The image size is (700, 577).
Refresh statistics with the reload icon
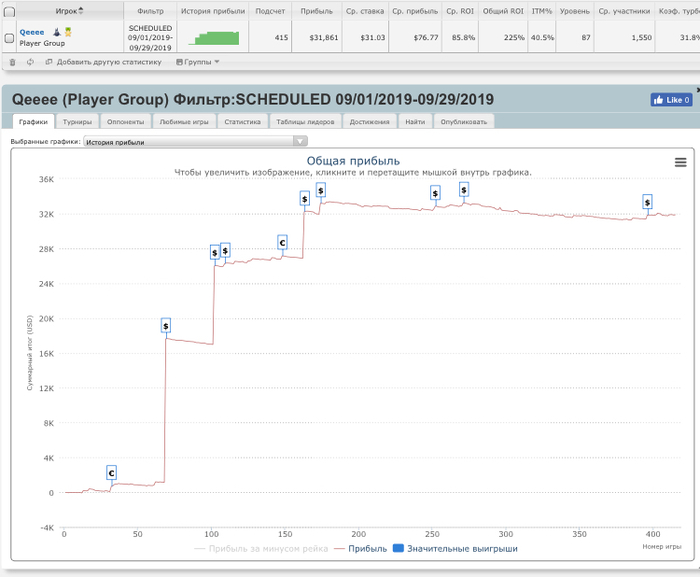coord(30,62)
